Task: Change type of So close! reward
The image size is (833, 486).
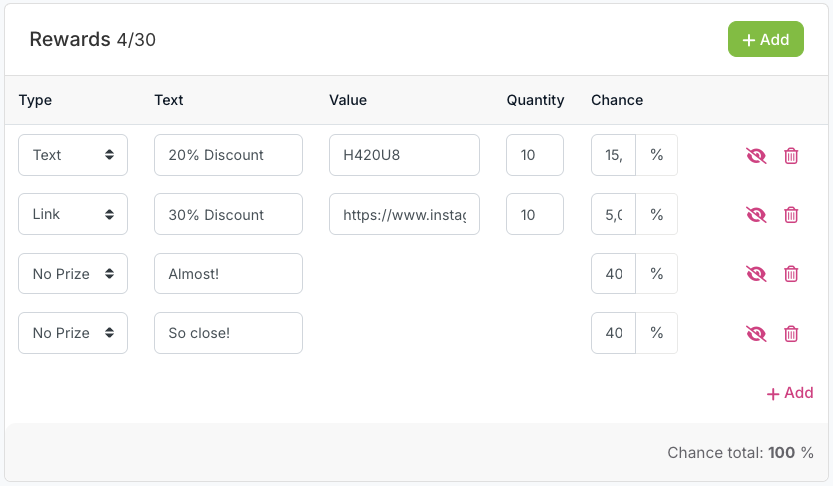Action: tap(73, 334)
